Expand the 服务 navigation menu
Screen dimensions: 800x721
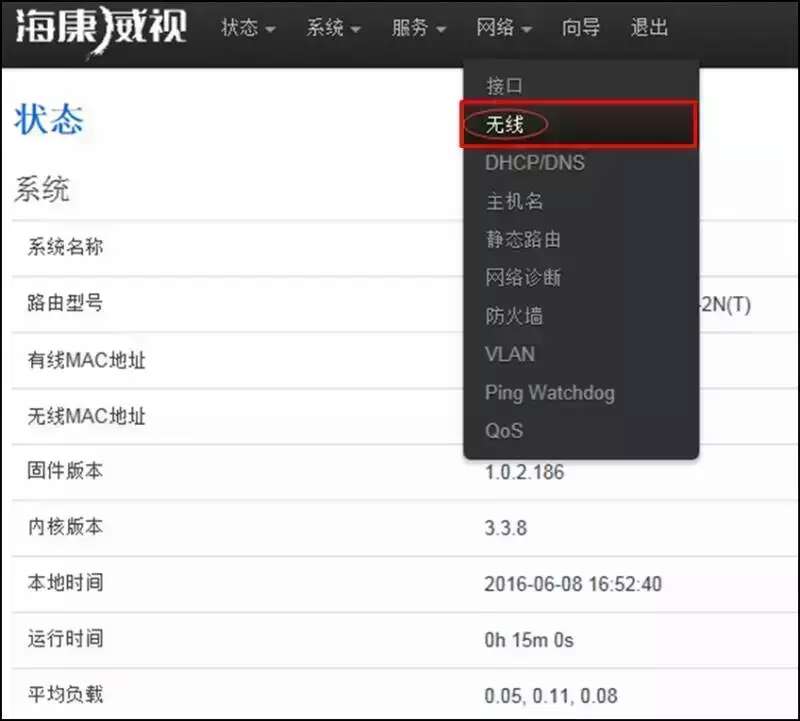(x=419, y=28)
